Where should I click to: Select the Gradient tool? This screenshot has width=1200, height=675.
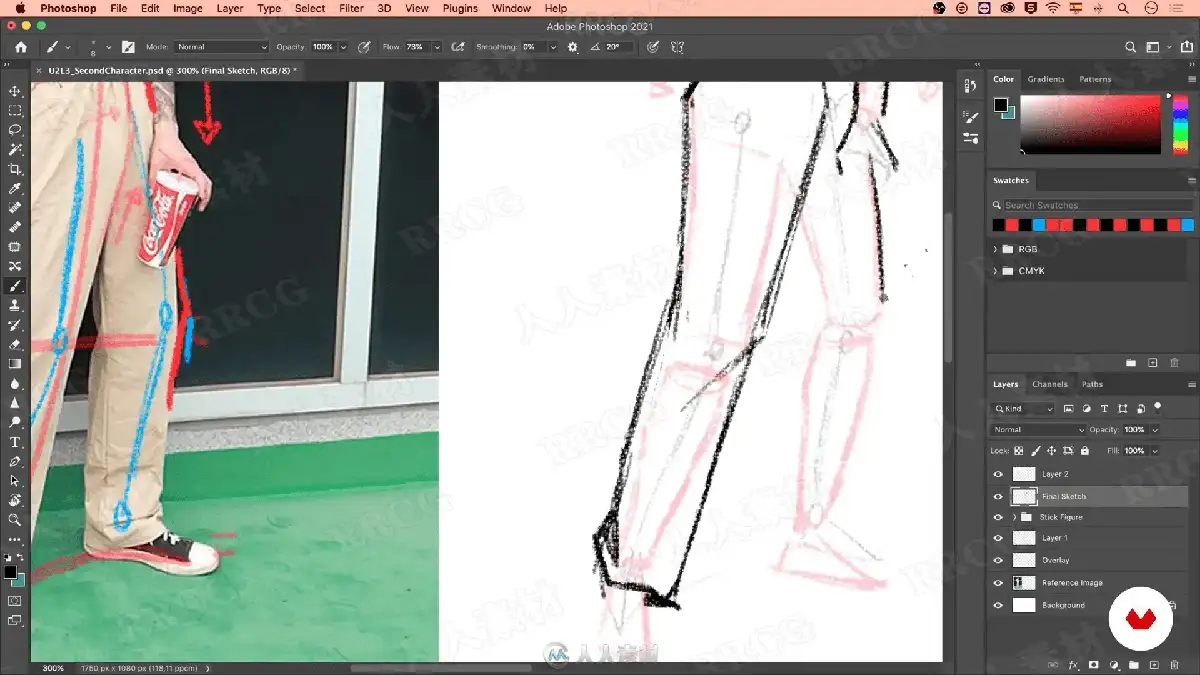(15, 363)
